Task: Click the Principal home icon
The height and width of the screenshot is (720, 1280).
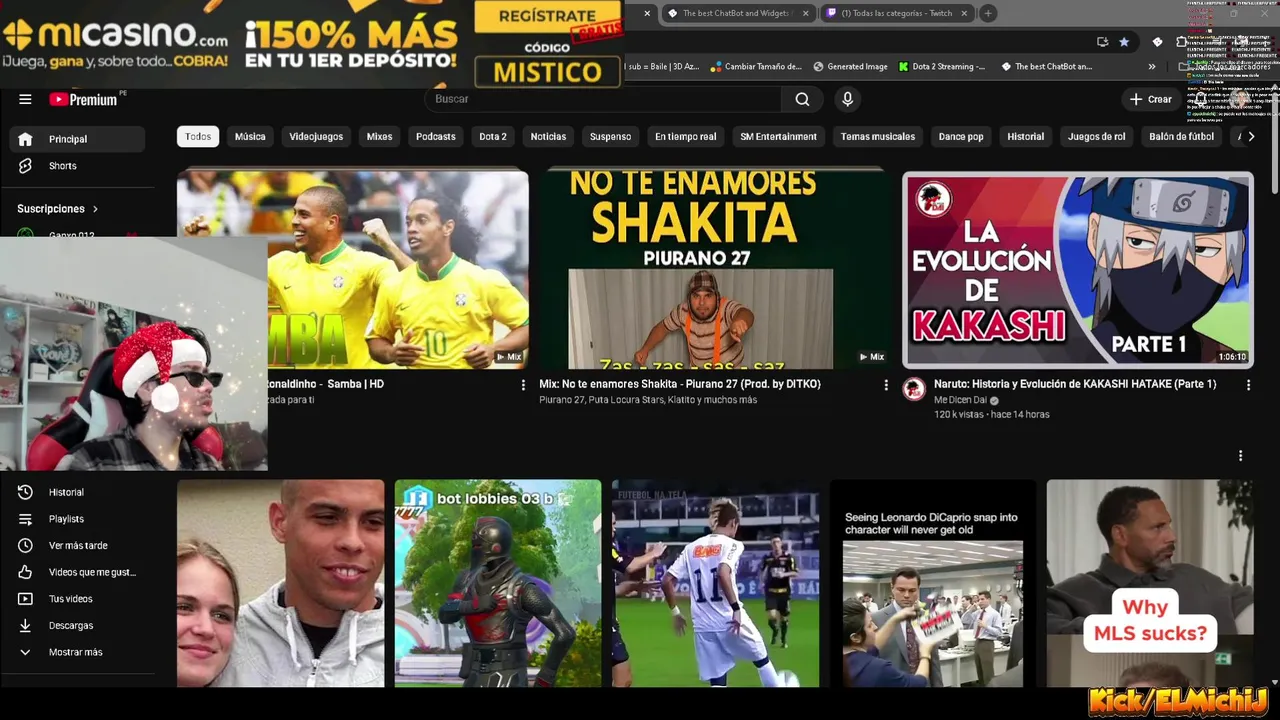Action: 25,139
